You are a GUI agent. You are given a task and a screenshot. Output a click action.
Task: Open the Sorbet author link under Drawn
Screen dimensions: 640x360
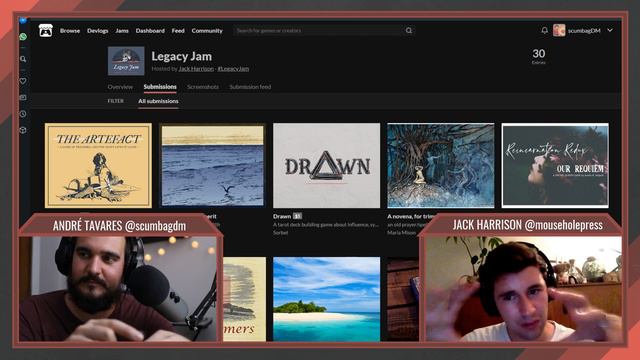(281, 232)
